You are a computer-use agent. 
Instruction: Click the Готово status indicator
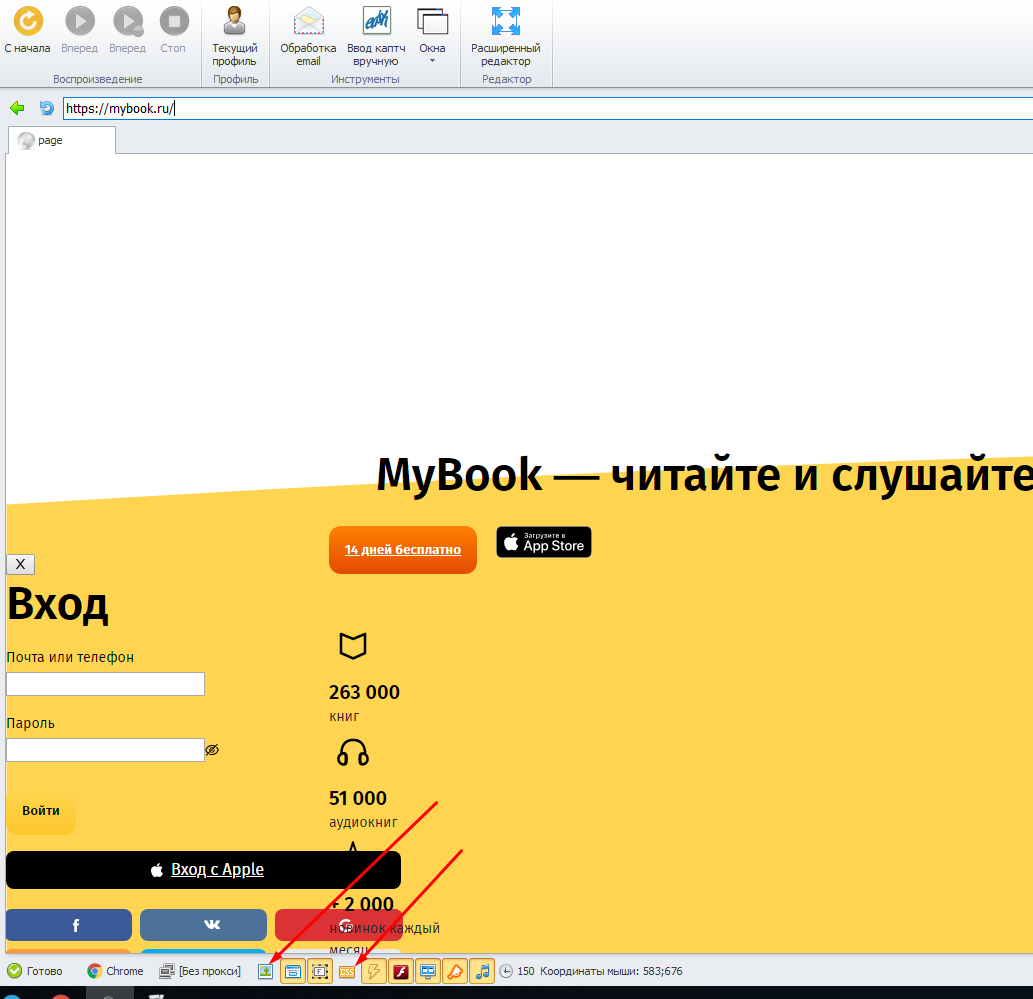[x=35, y=971]
